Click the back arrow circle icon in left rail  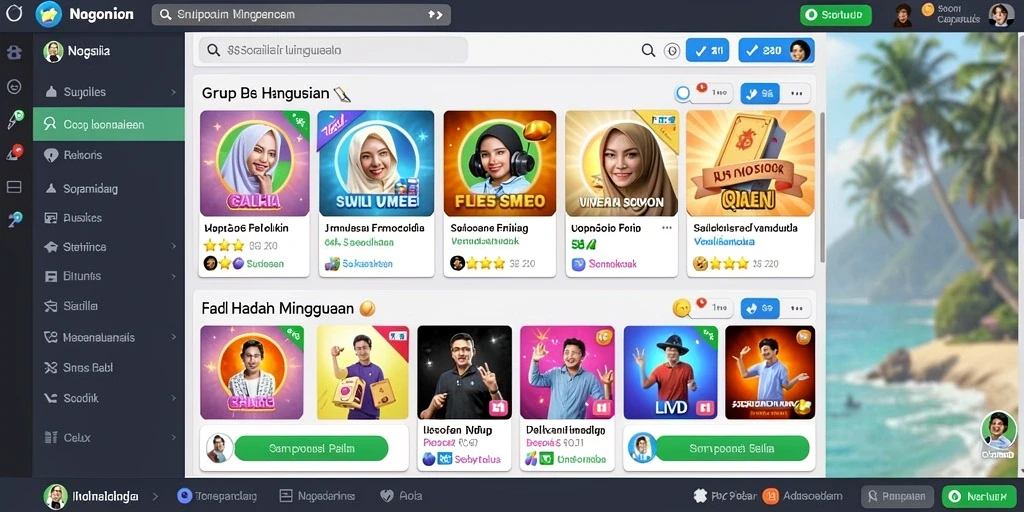[x=14, y=86]
